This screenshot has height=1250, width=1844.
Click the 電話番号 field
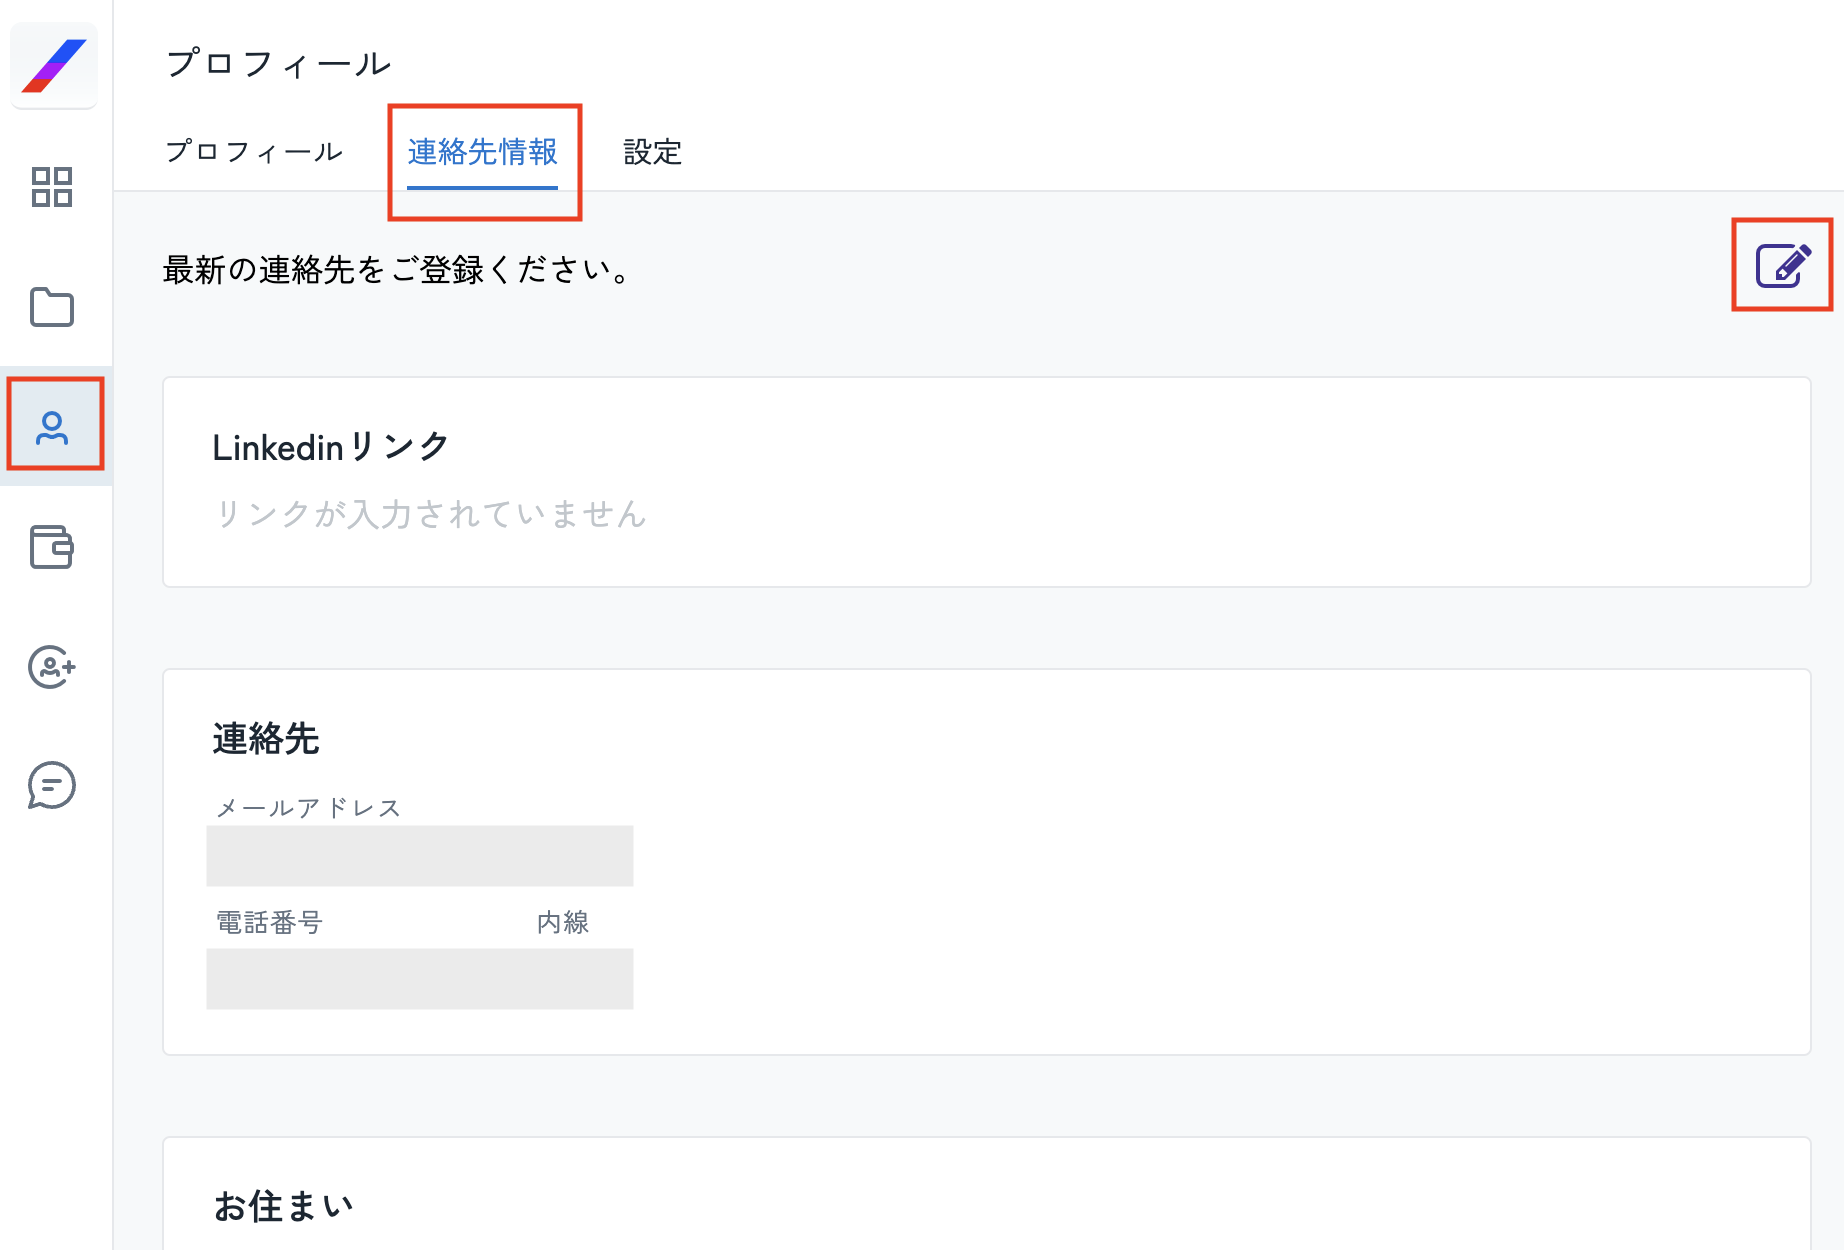pos(420,979)
